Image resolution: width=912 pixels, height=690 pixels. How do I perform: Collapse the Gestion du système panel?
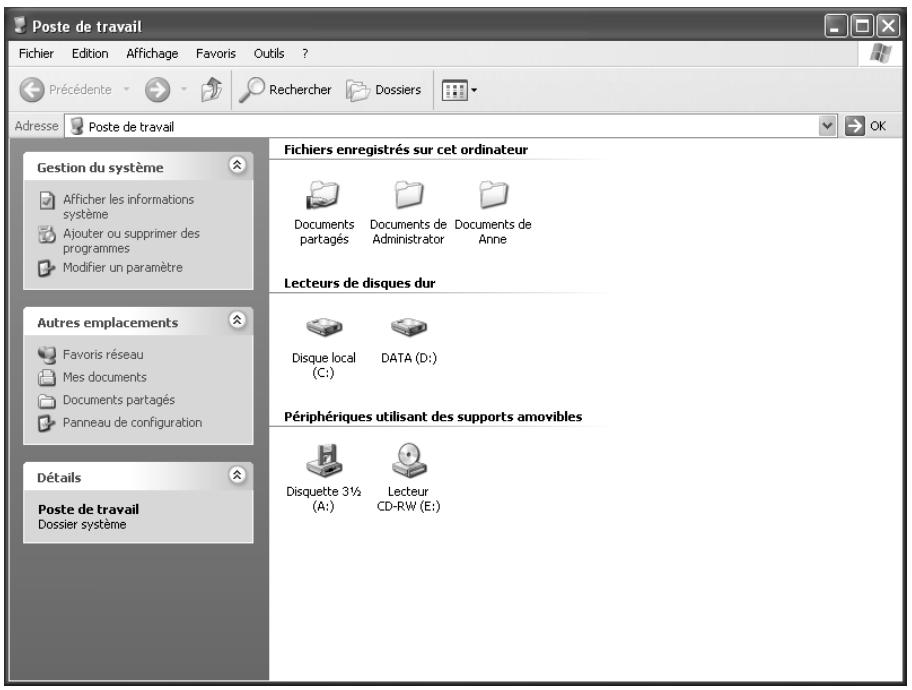click(237, 165)
